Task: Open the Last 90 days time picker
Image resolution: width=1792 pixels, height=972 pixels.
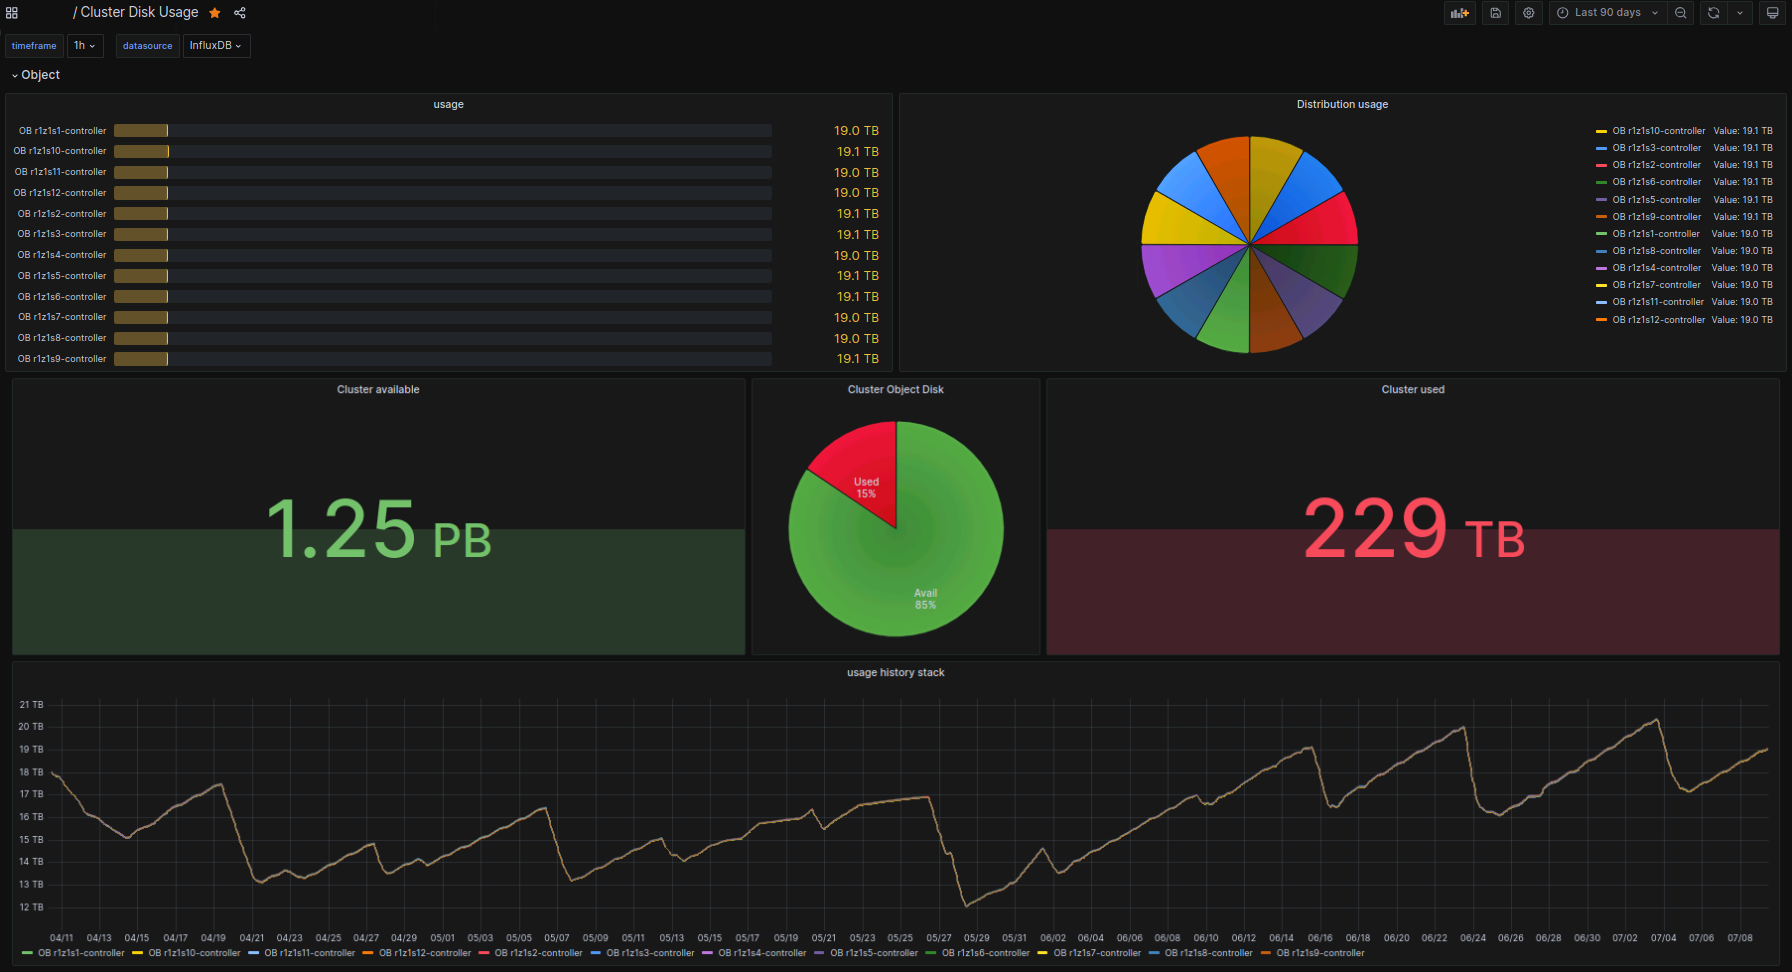Action: point(1607,13)
